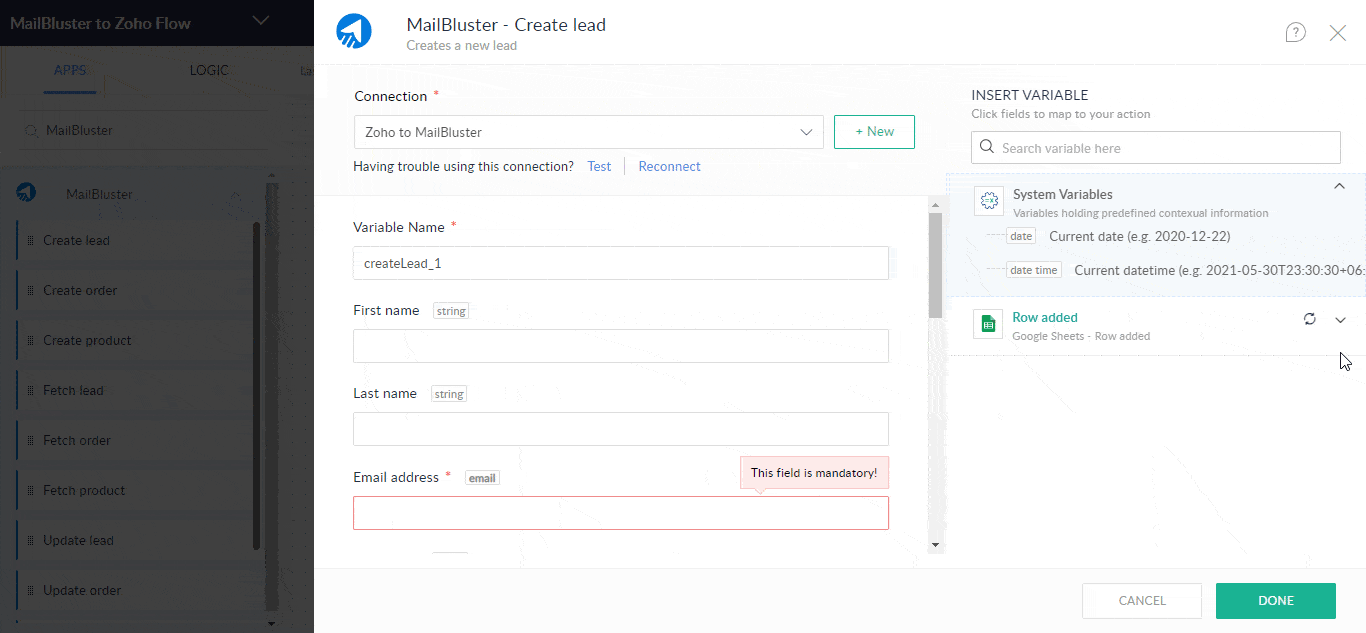Select the APPS tab
This screenshot has width=1366, height=633.
(69, 70)
